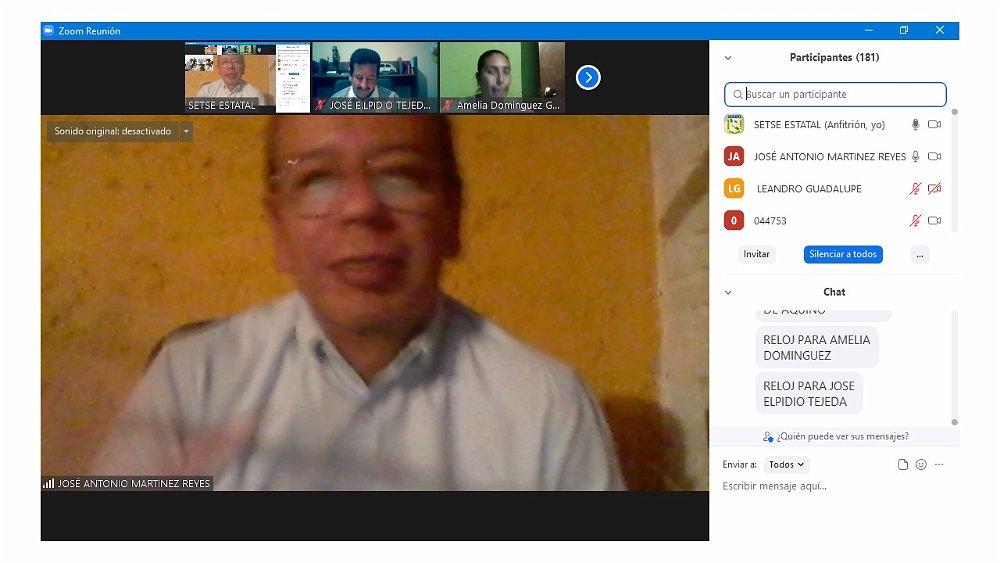Collapse the Participantes panel chevron
This screenshot has height=563, width=1000.
(x=728, y=58)
